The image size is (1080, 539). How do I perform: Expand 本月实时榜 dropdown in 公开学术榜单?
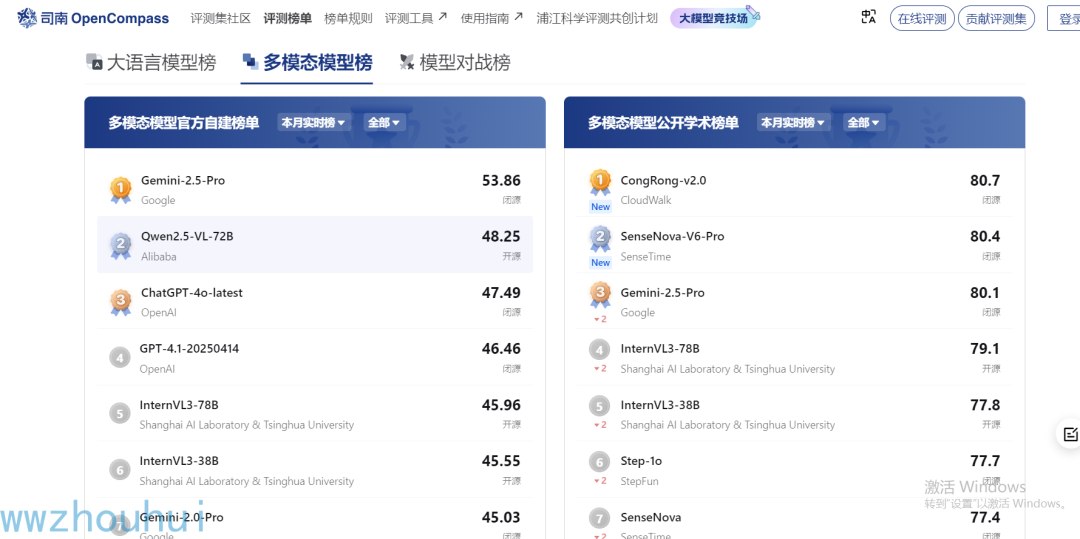[x=793, y=123]
